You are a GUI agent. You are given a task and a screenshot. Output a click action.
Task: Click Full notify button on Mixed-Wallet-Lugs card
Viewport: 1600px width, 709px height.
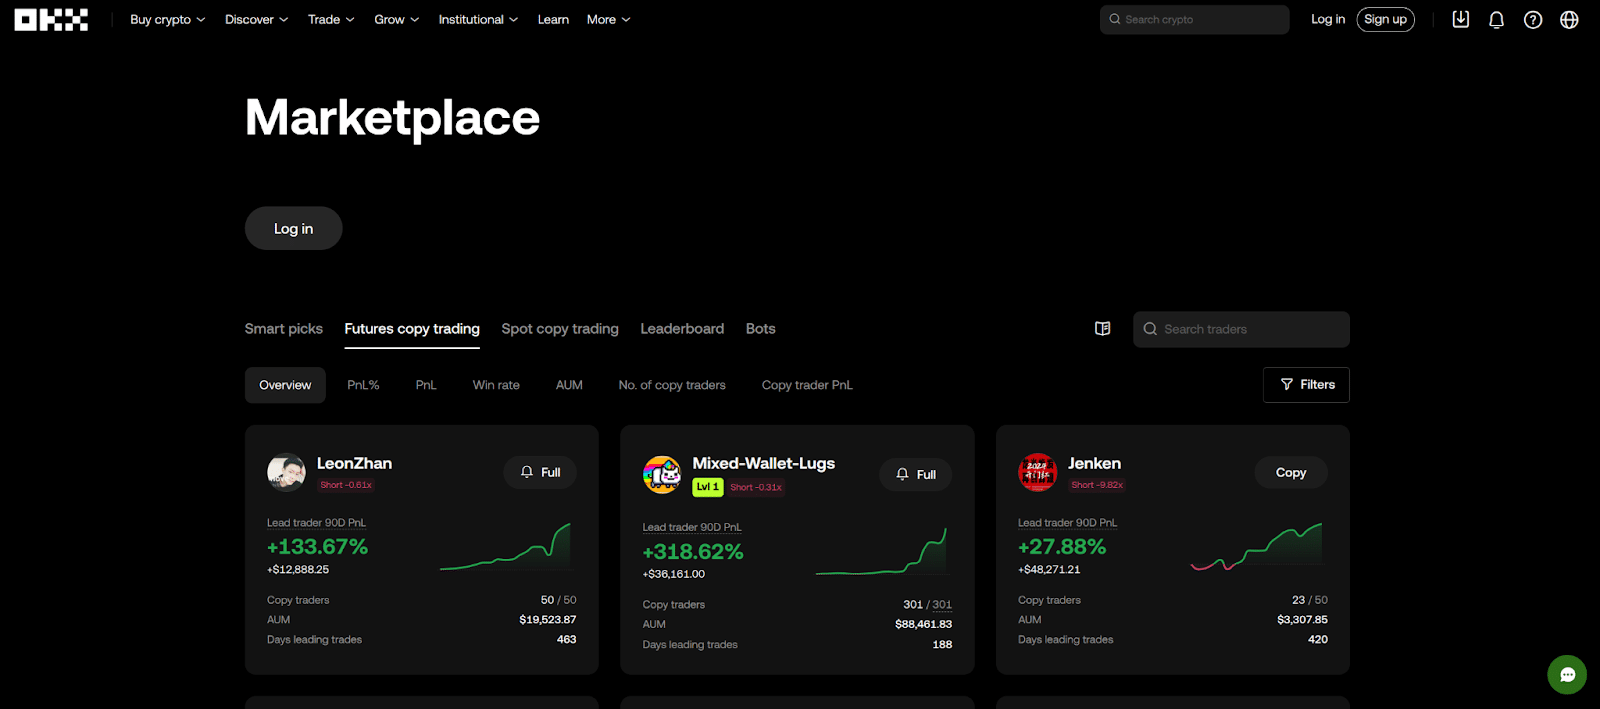tap(916, 475)
